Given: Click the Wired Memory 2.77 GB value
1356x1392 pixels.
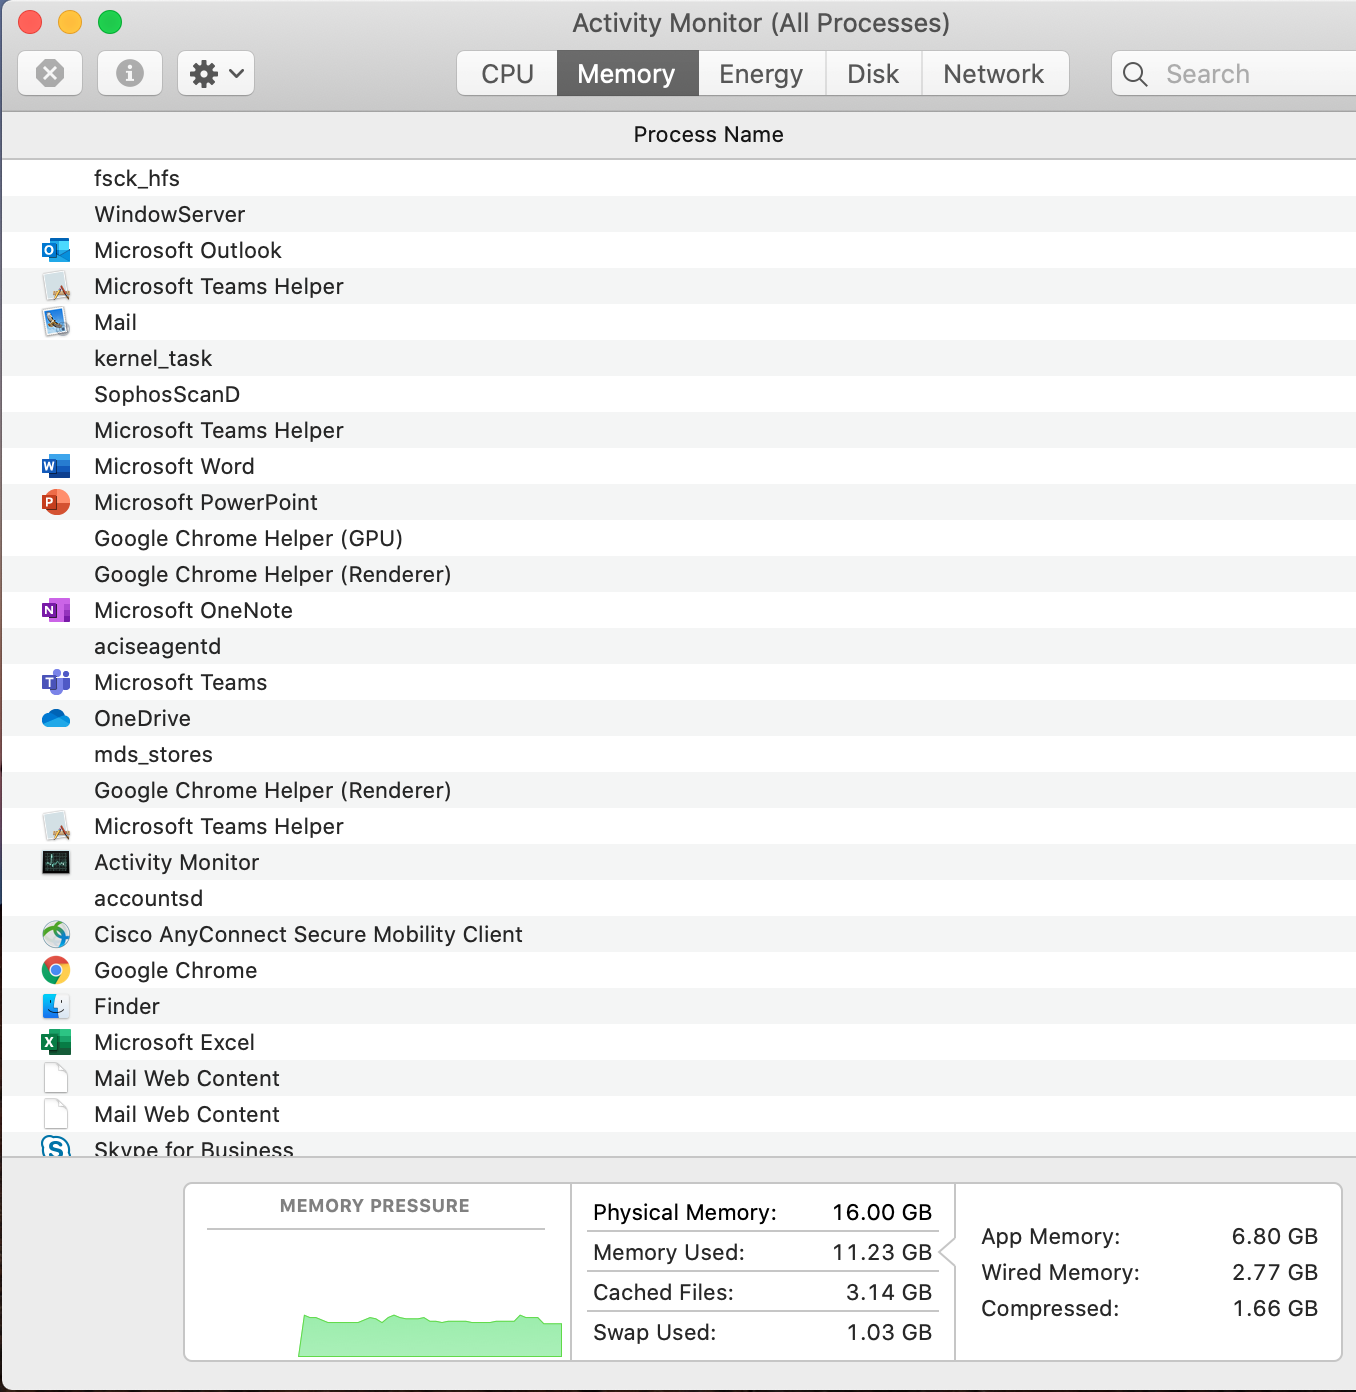Looking at the screenshot, I should 1275,1273.
